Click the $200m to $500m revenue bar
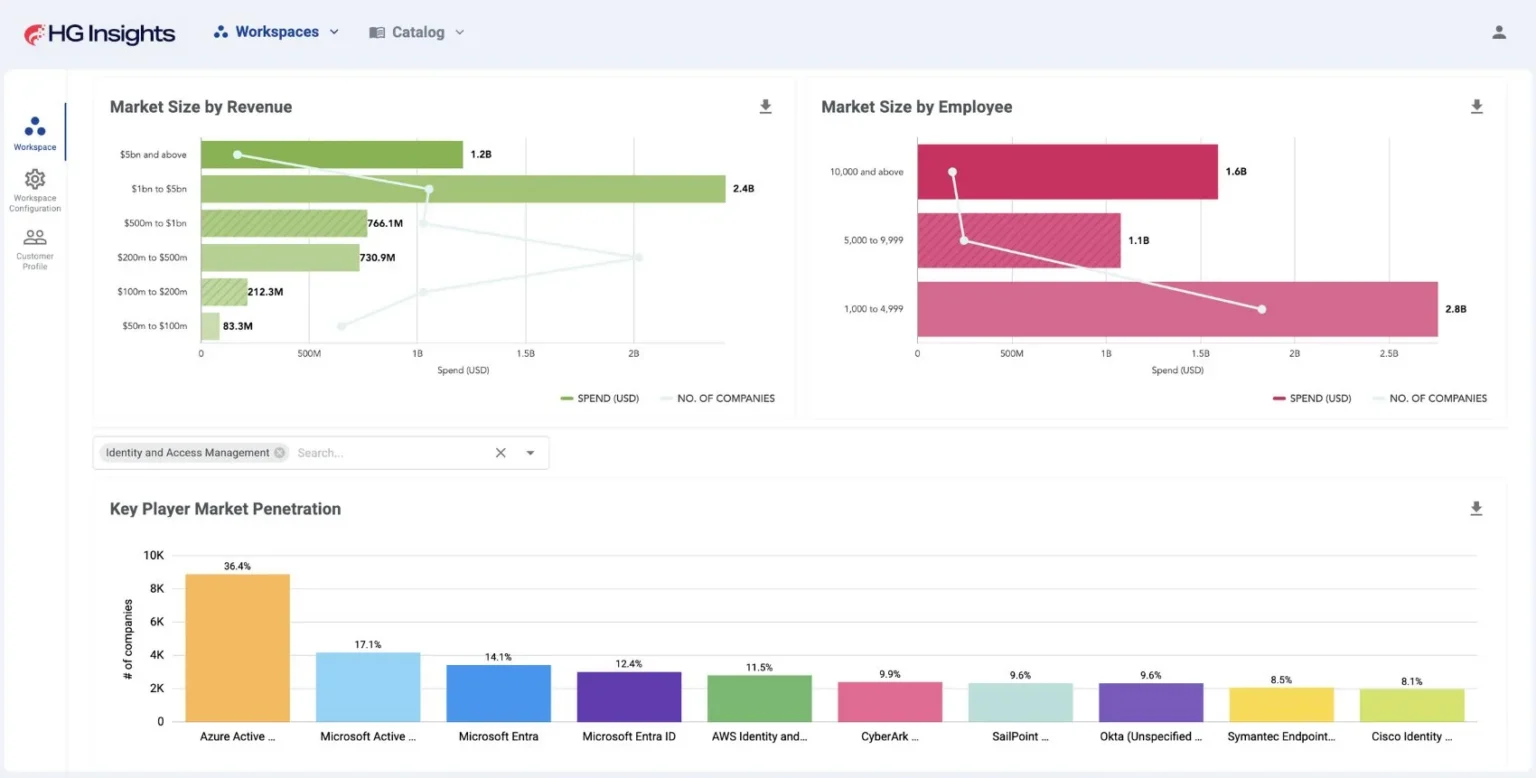Viewport: 1536px width, 778px height. coord(280,258)
